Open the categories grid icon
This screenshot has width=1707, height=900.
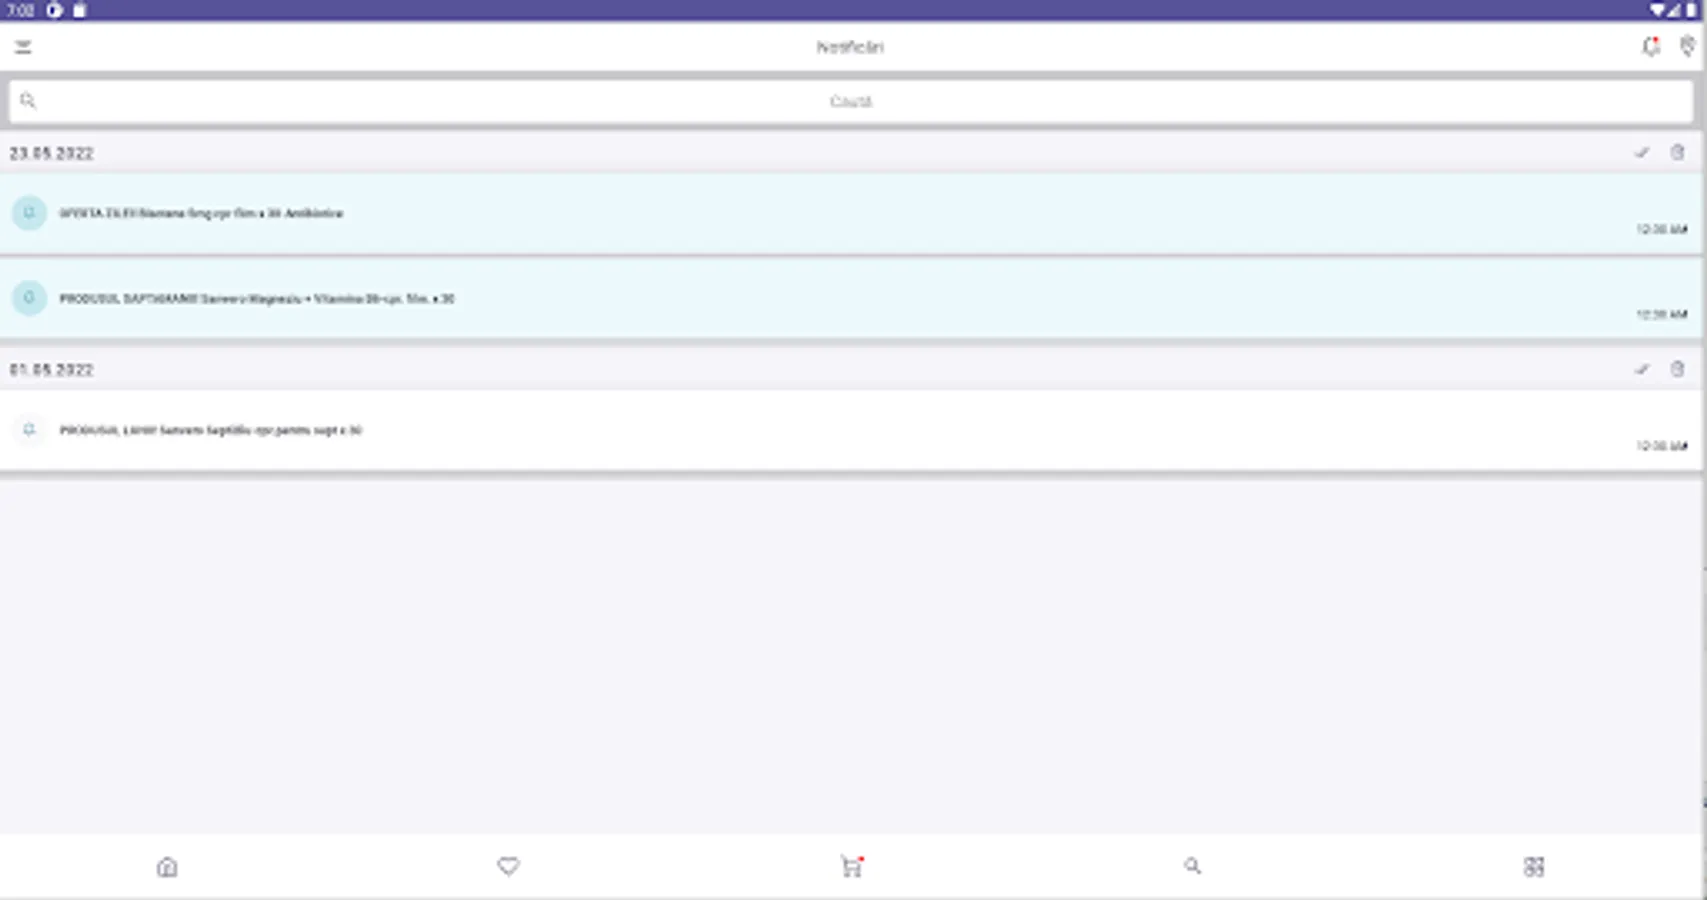(1535, 867)
